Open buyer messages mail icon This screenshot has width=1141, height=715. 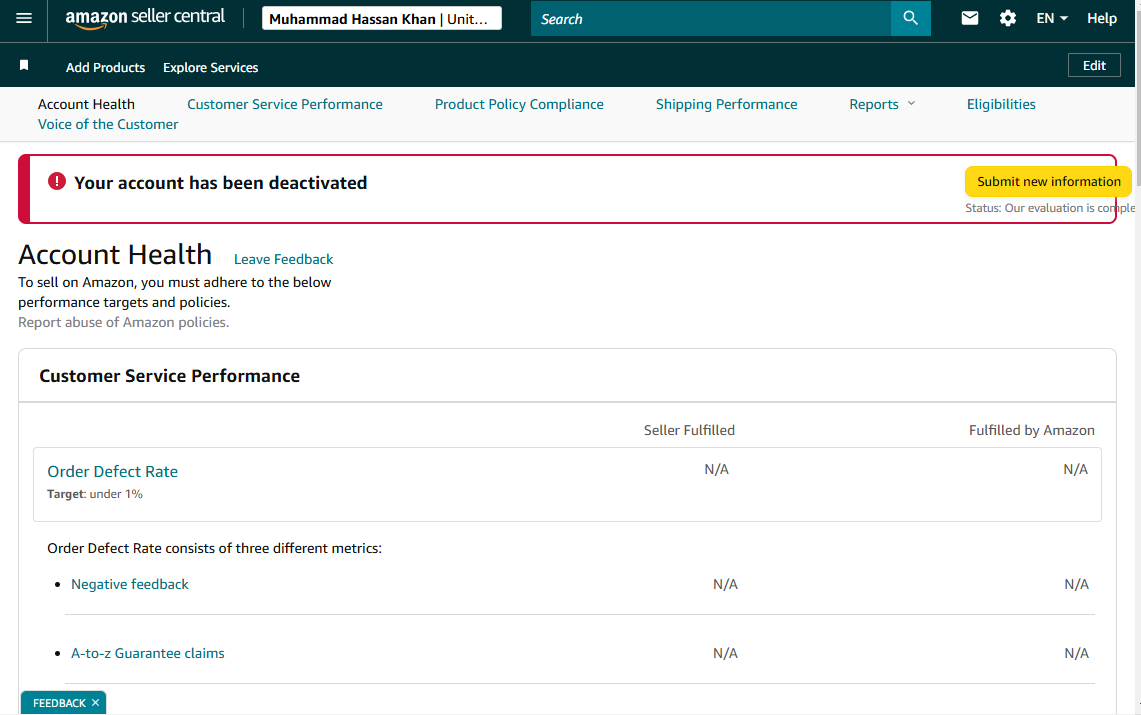pos(969,18)
